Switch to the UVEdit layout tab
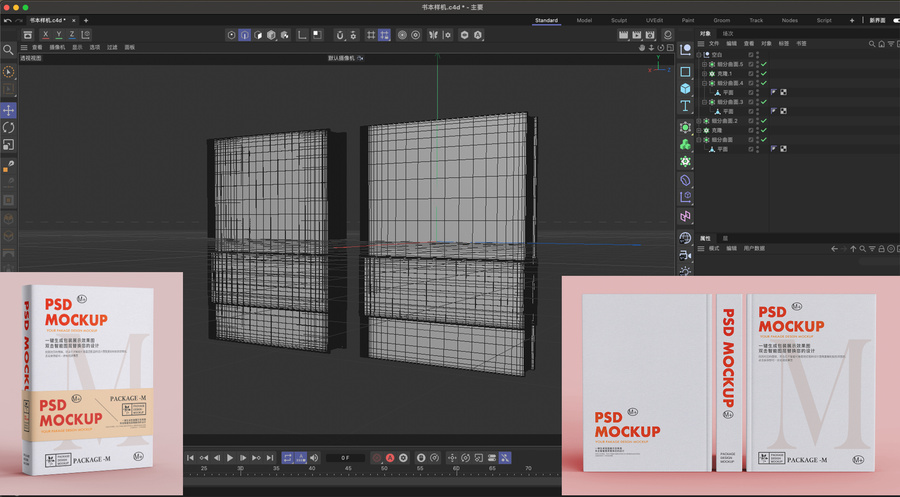 coord(654,21)
